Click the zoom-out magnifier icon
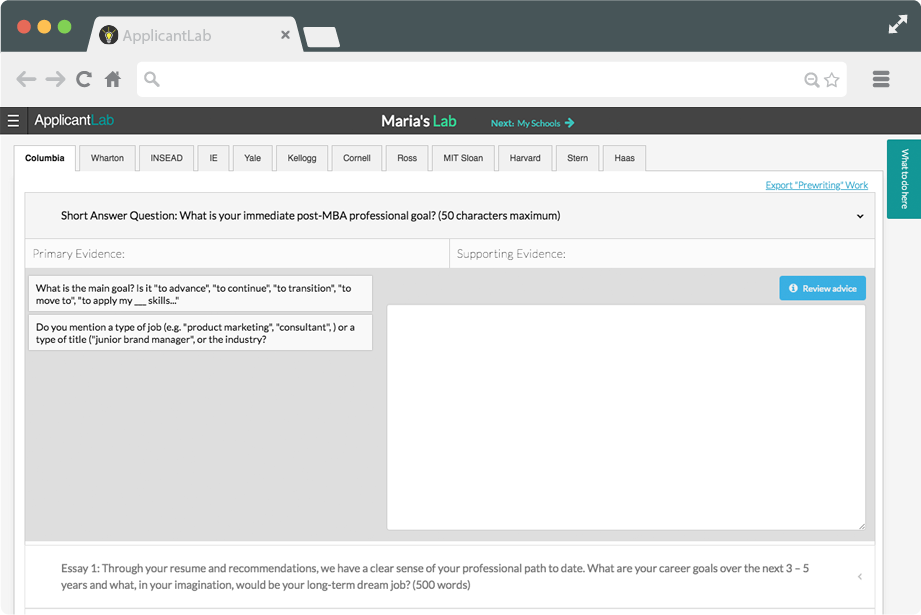 point(811,80)
